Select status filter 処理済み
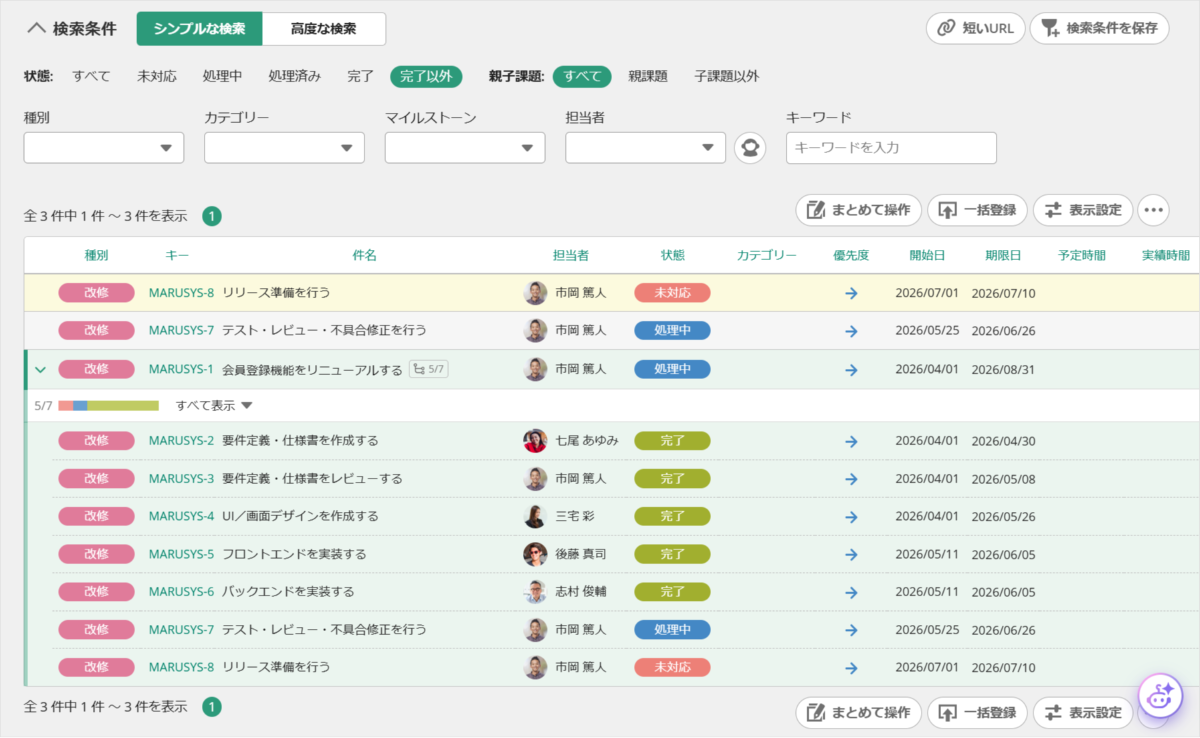 [x=295, y=76]
